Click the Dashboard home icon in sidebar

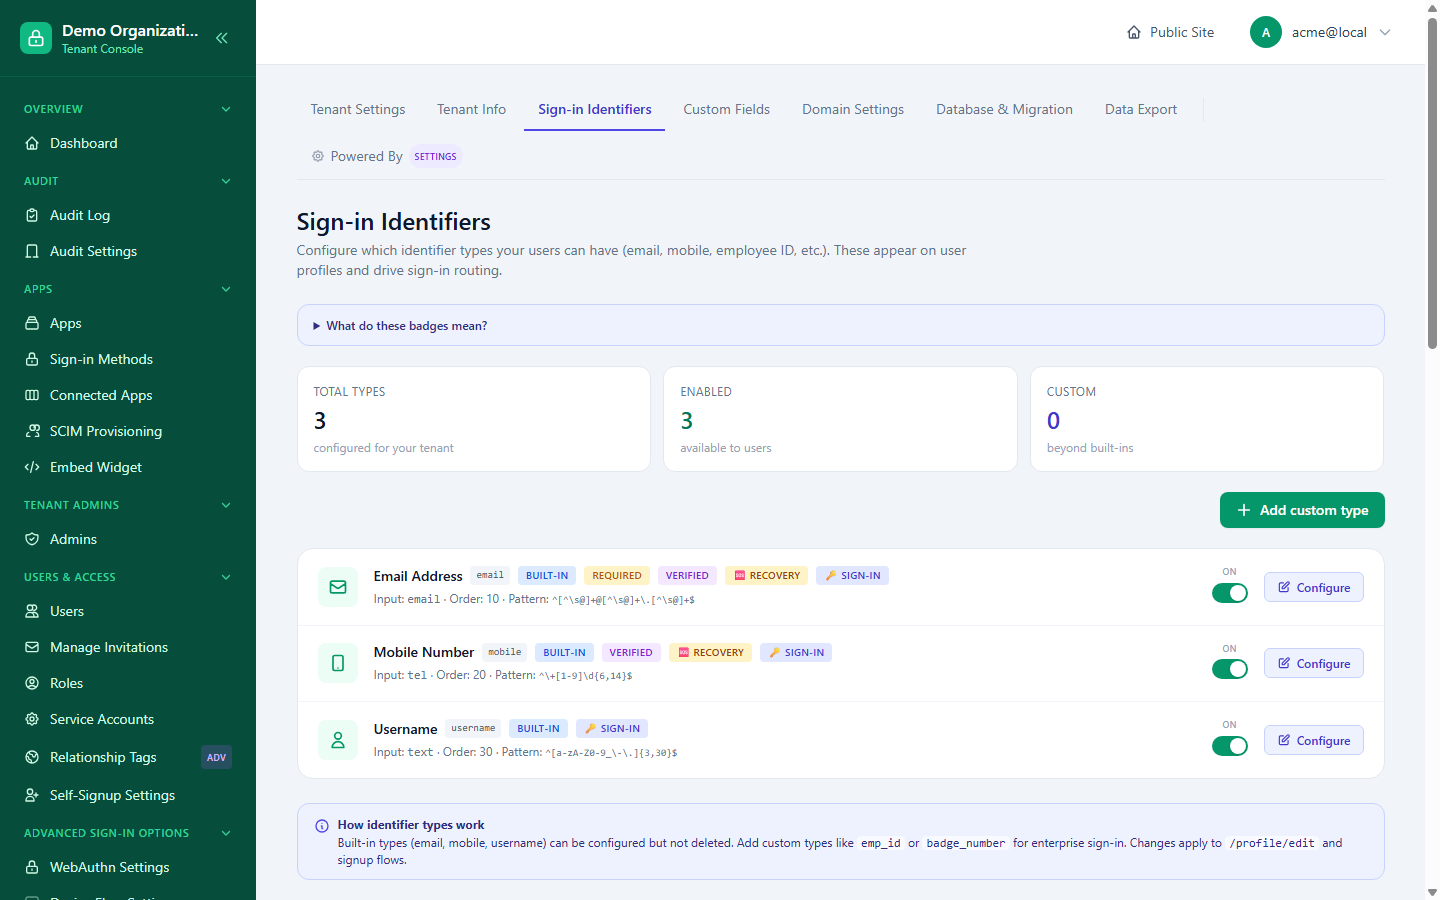pyautogui.click(x=32, y=143)
